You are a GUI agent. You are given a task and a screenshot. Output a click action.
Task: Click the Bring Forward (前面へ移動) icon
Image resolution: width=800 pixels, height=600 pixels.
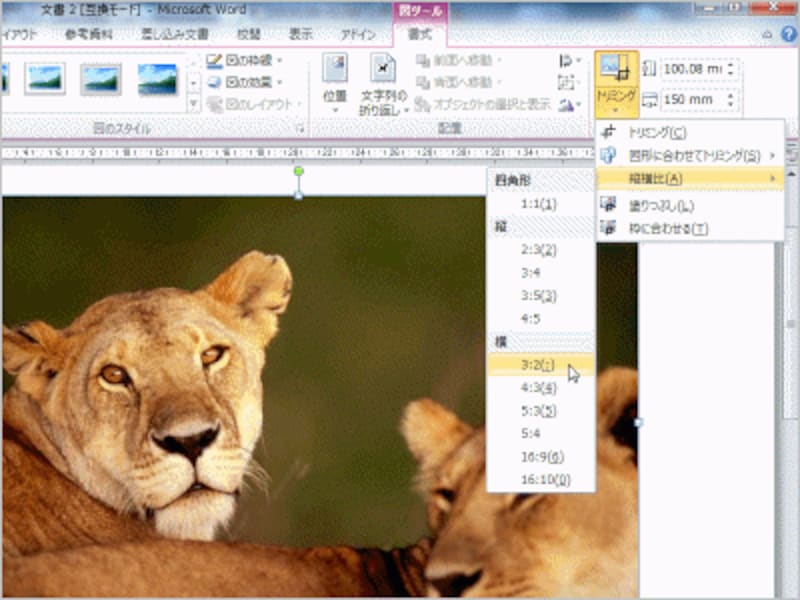point(423,61)
